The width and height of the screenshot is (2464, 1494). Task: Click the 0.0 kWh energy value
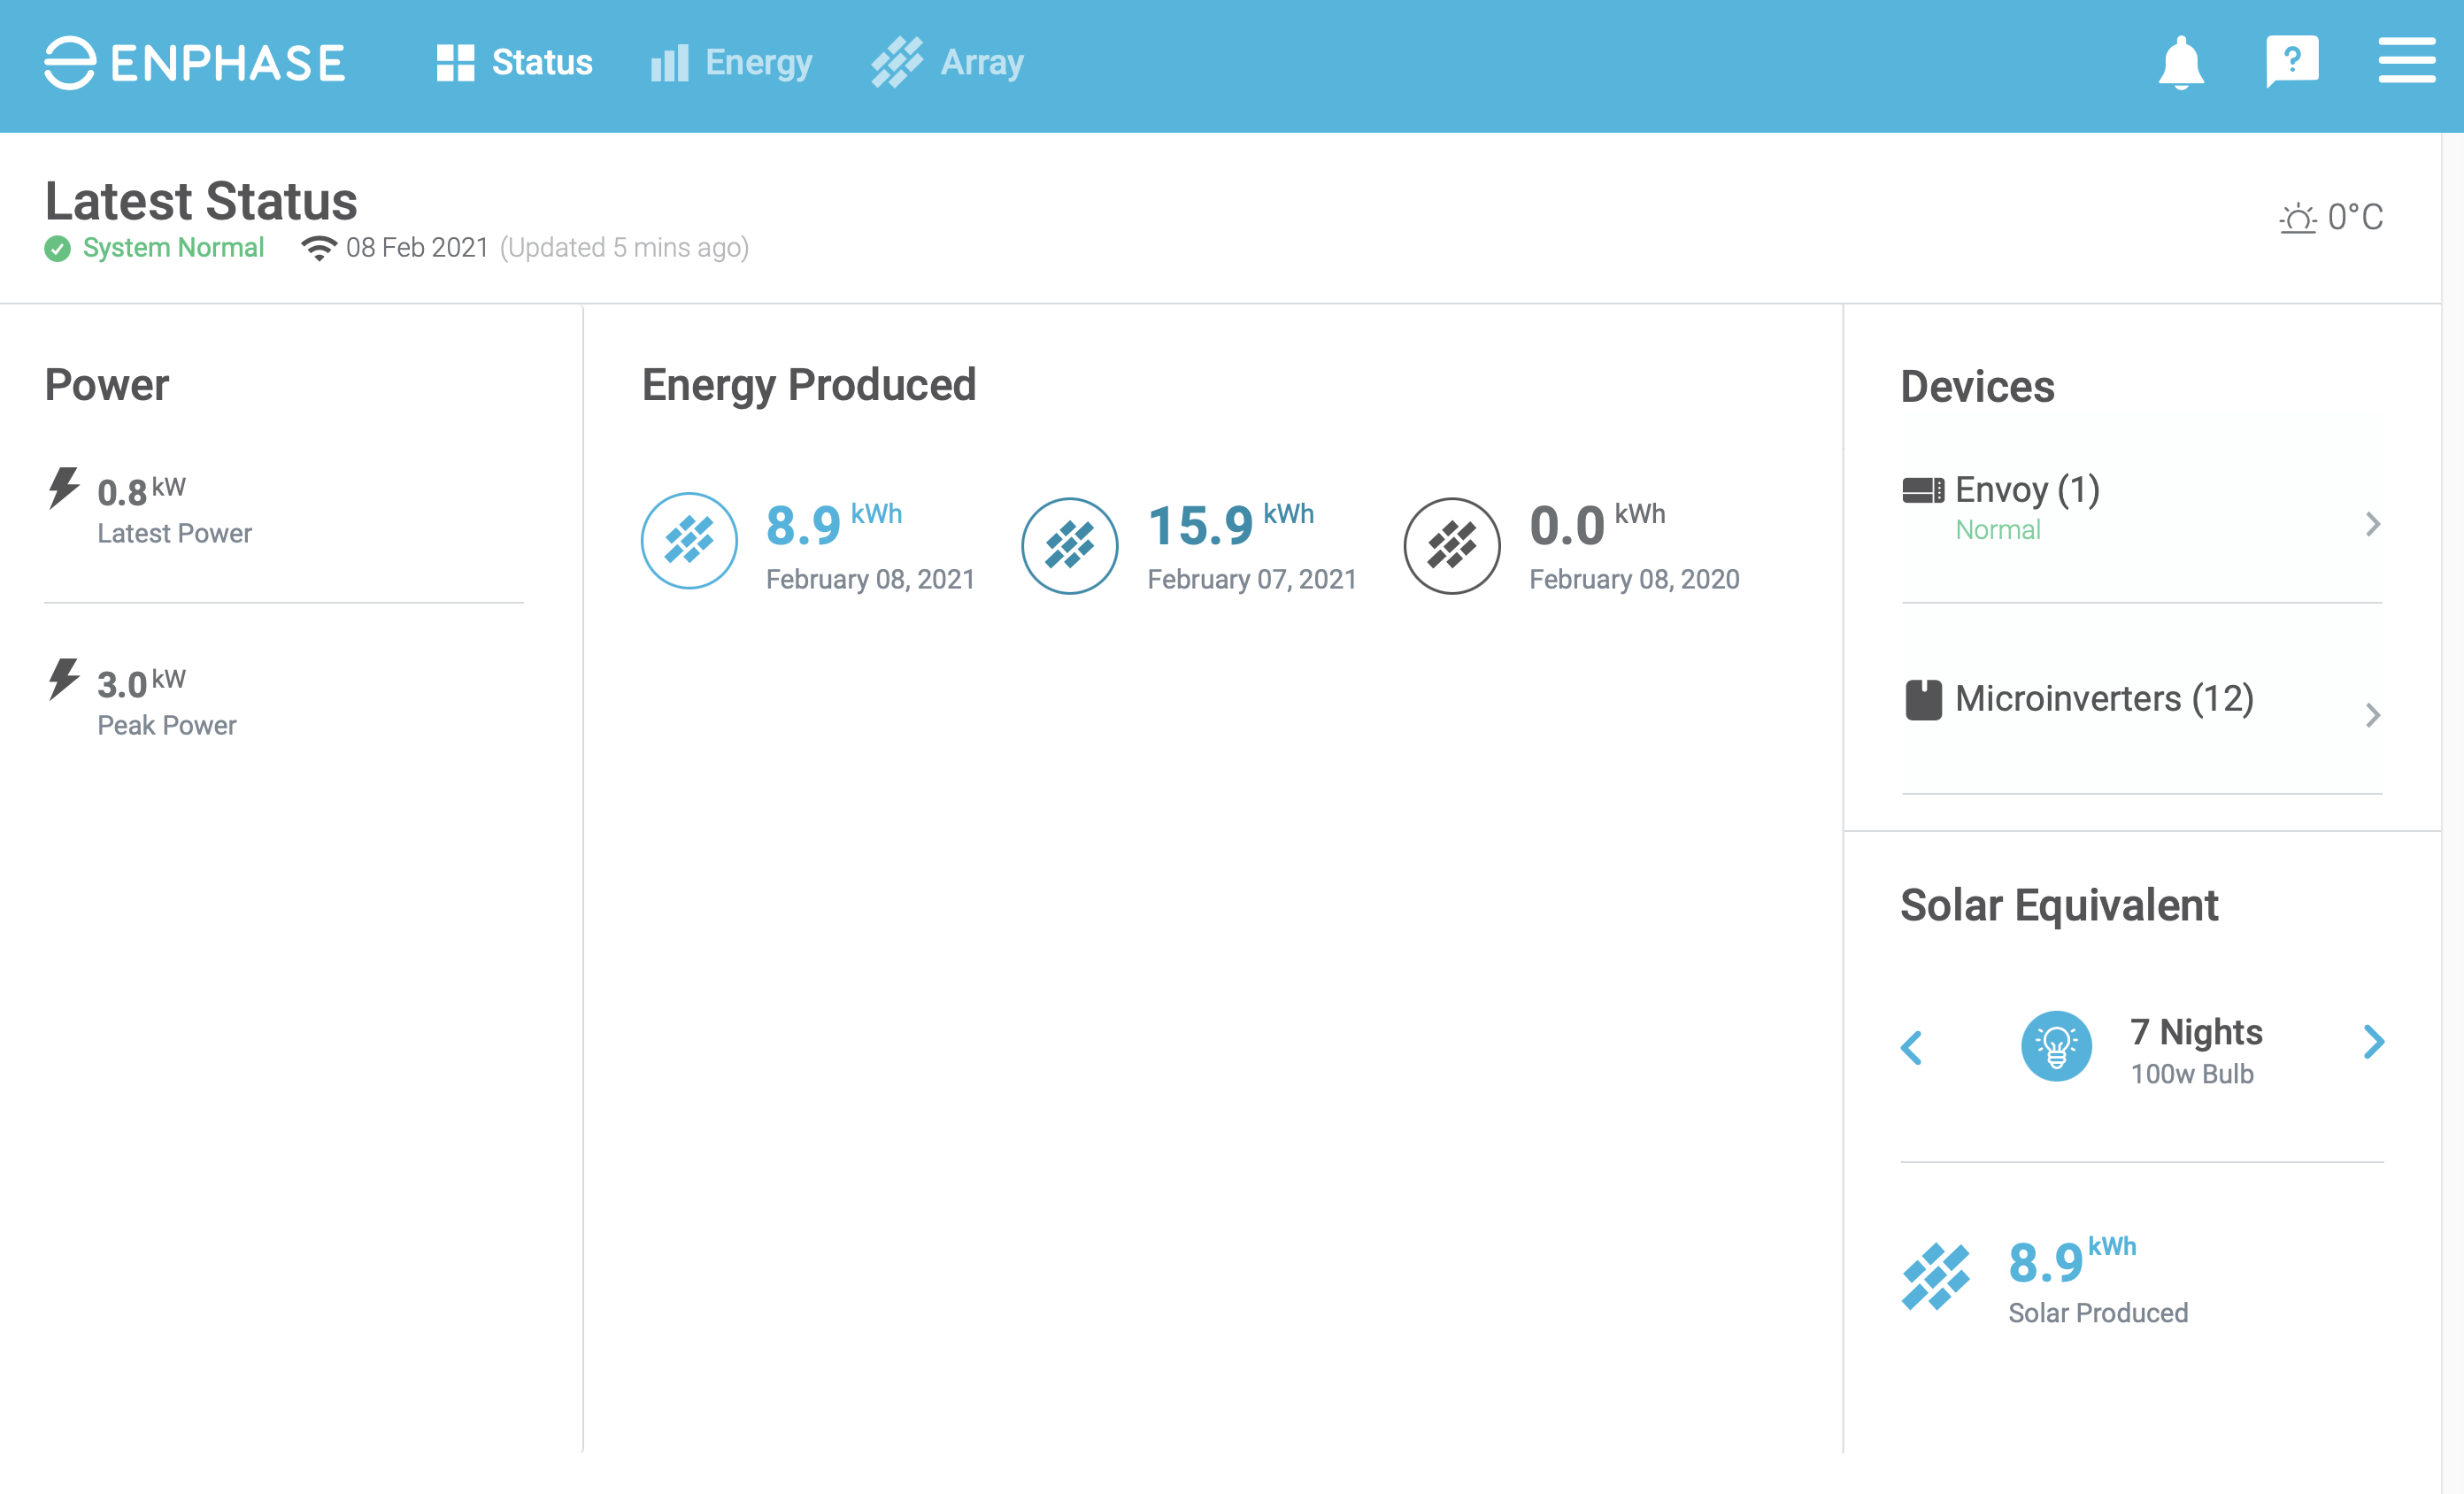click(x=1597, y=524)
